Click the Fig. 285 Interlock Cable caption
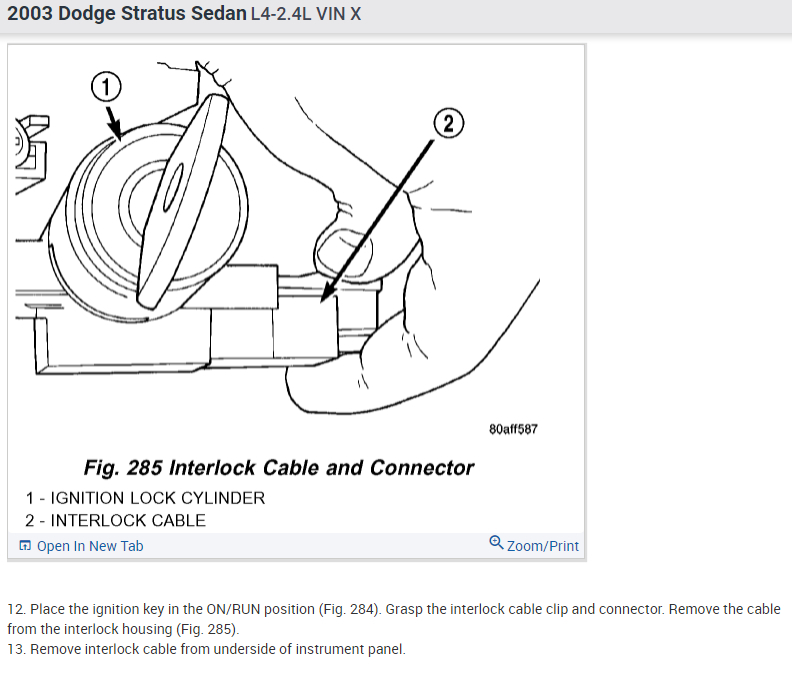The height and width of the screenshot is (677, 792). pos(279,468)
